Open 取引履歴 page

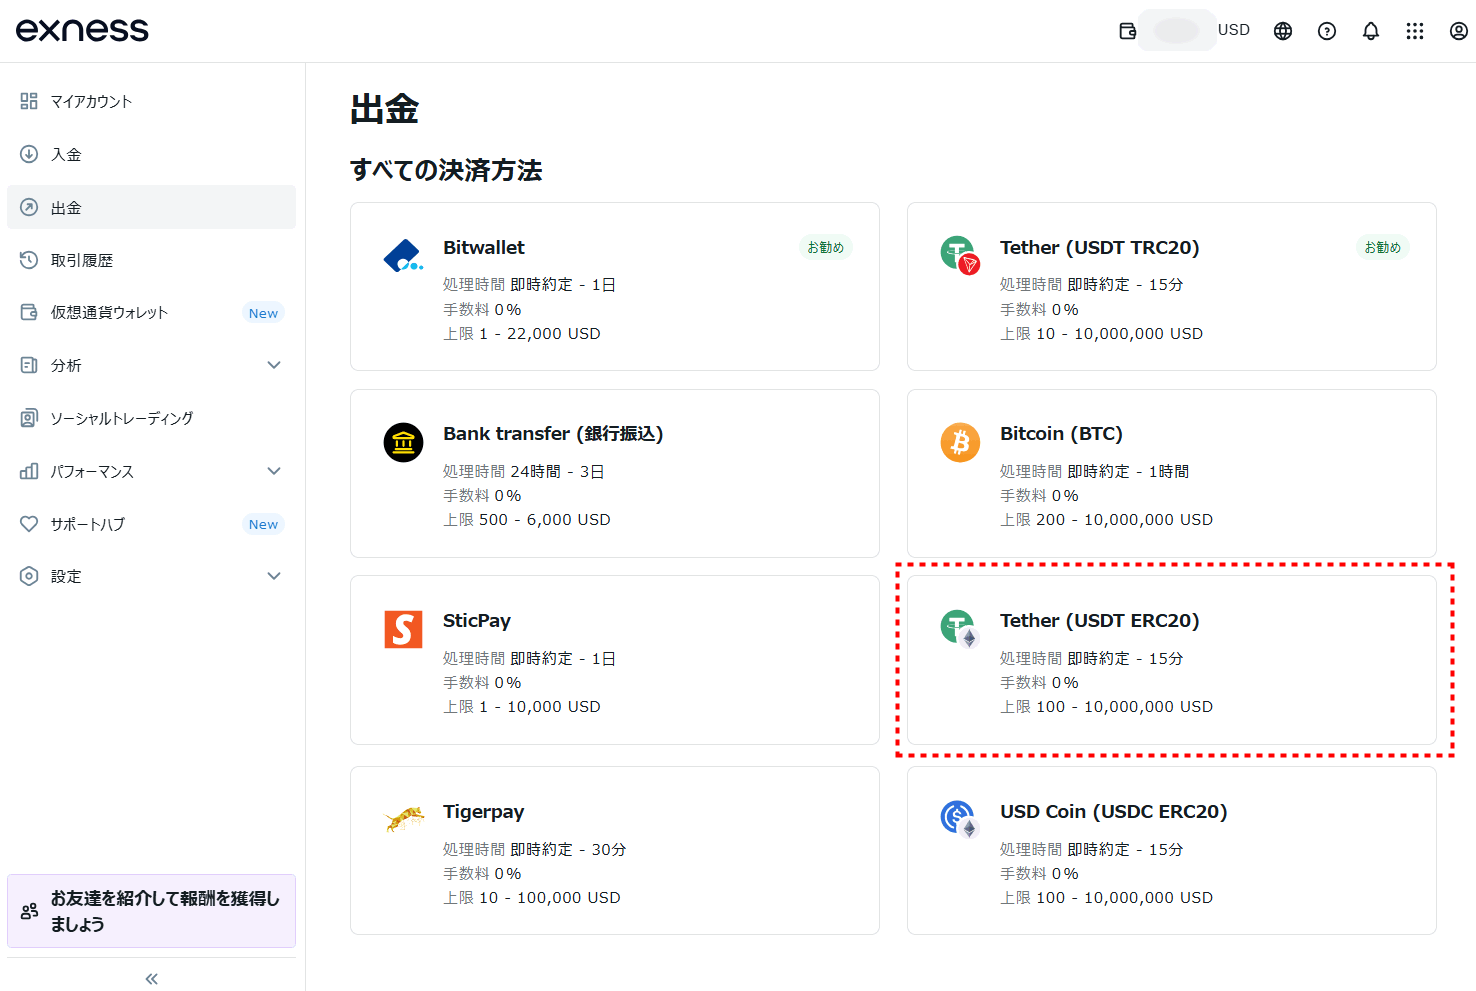[x=151, y=260]
